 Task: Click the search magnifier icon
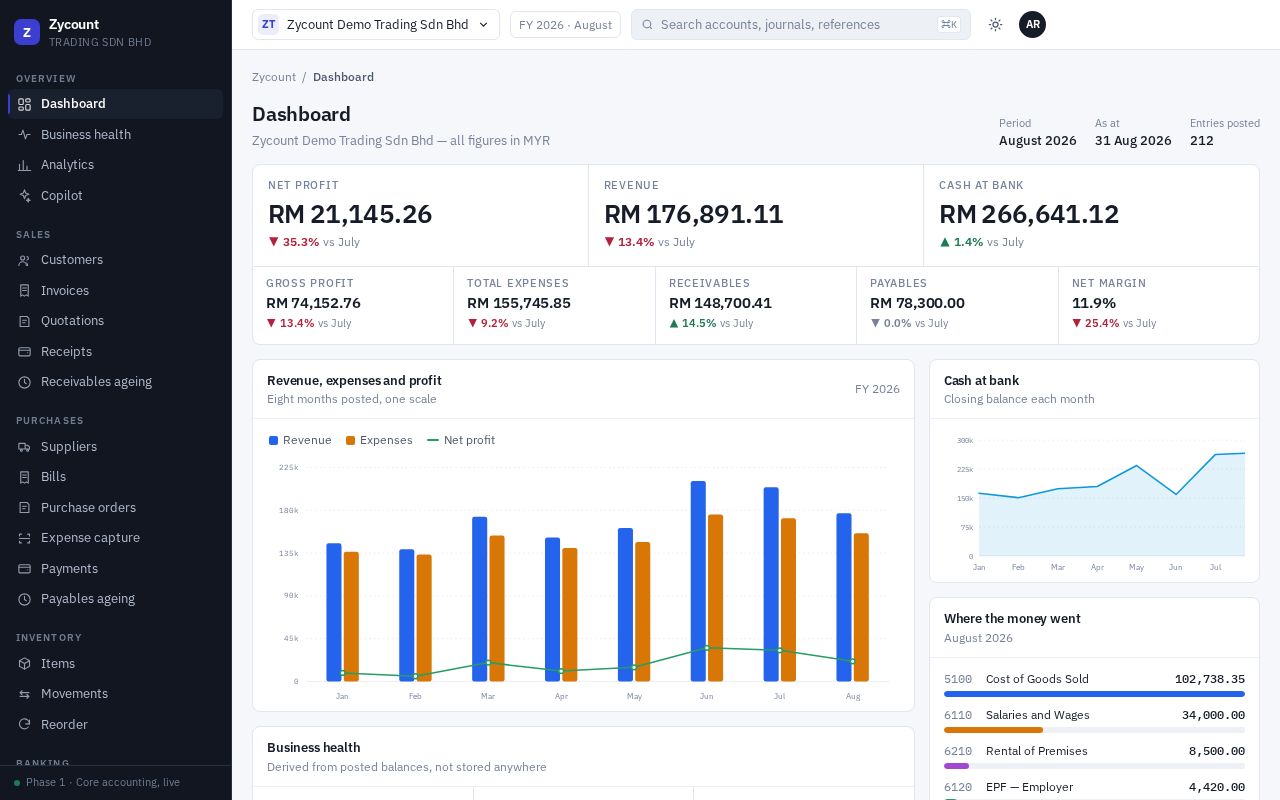pyautogui.click(x=648, y=25)
